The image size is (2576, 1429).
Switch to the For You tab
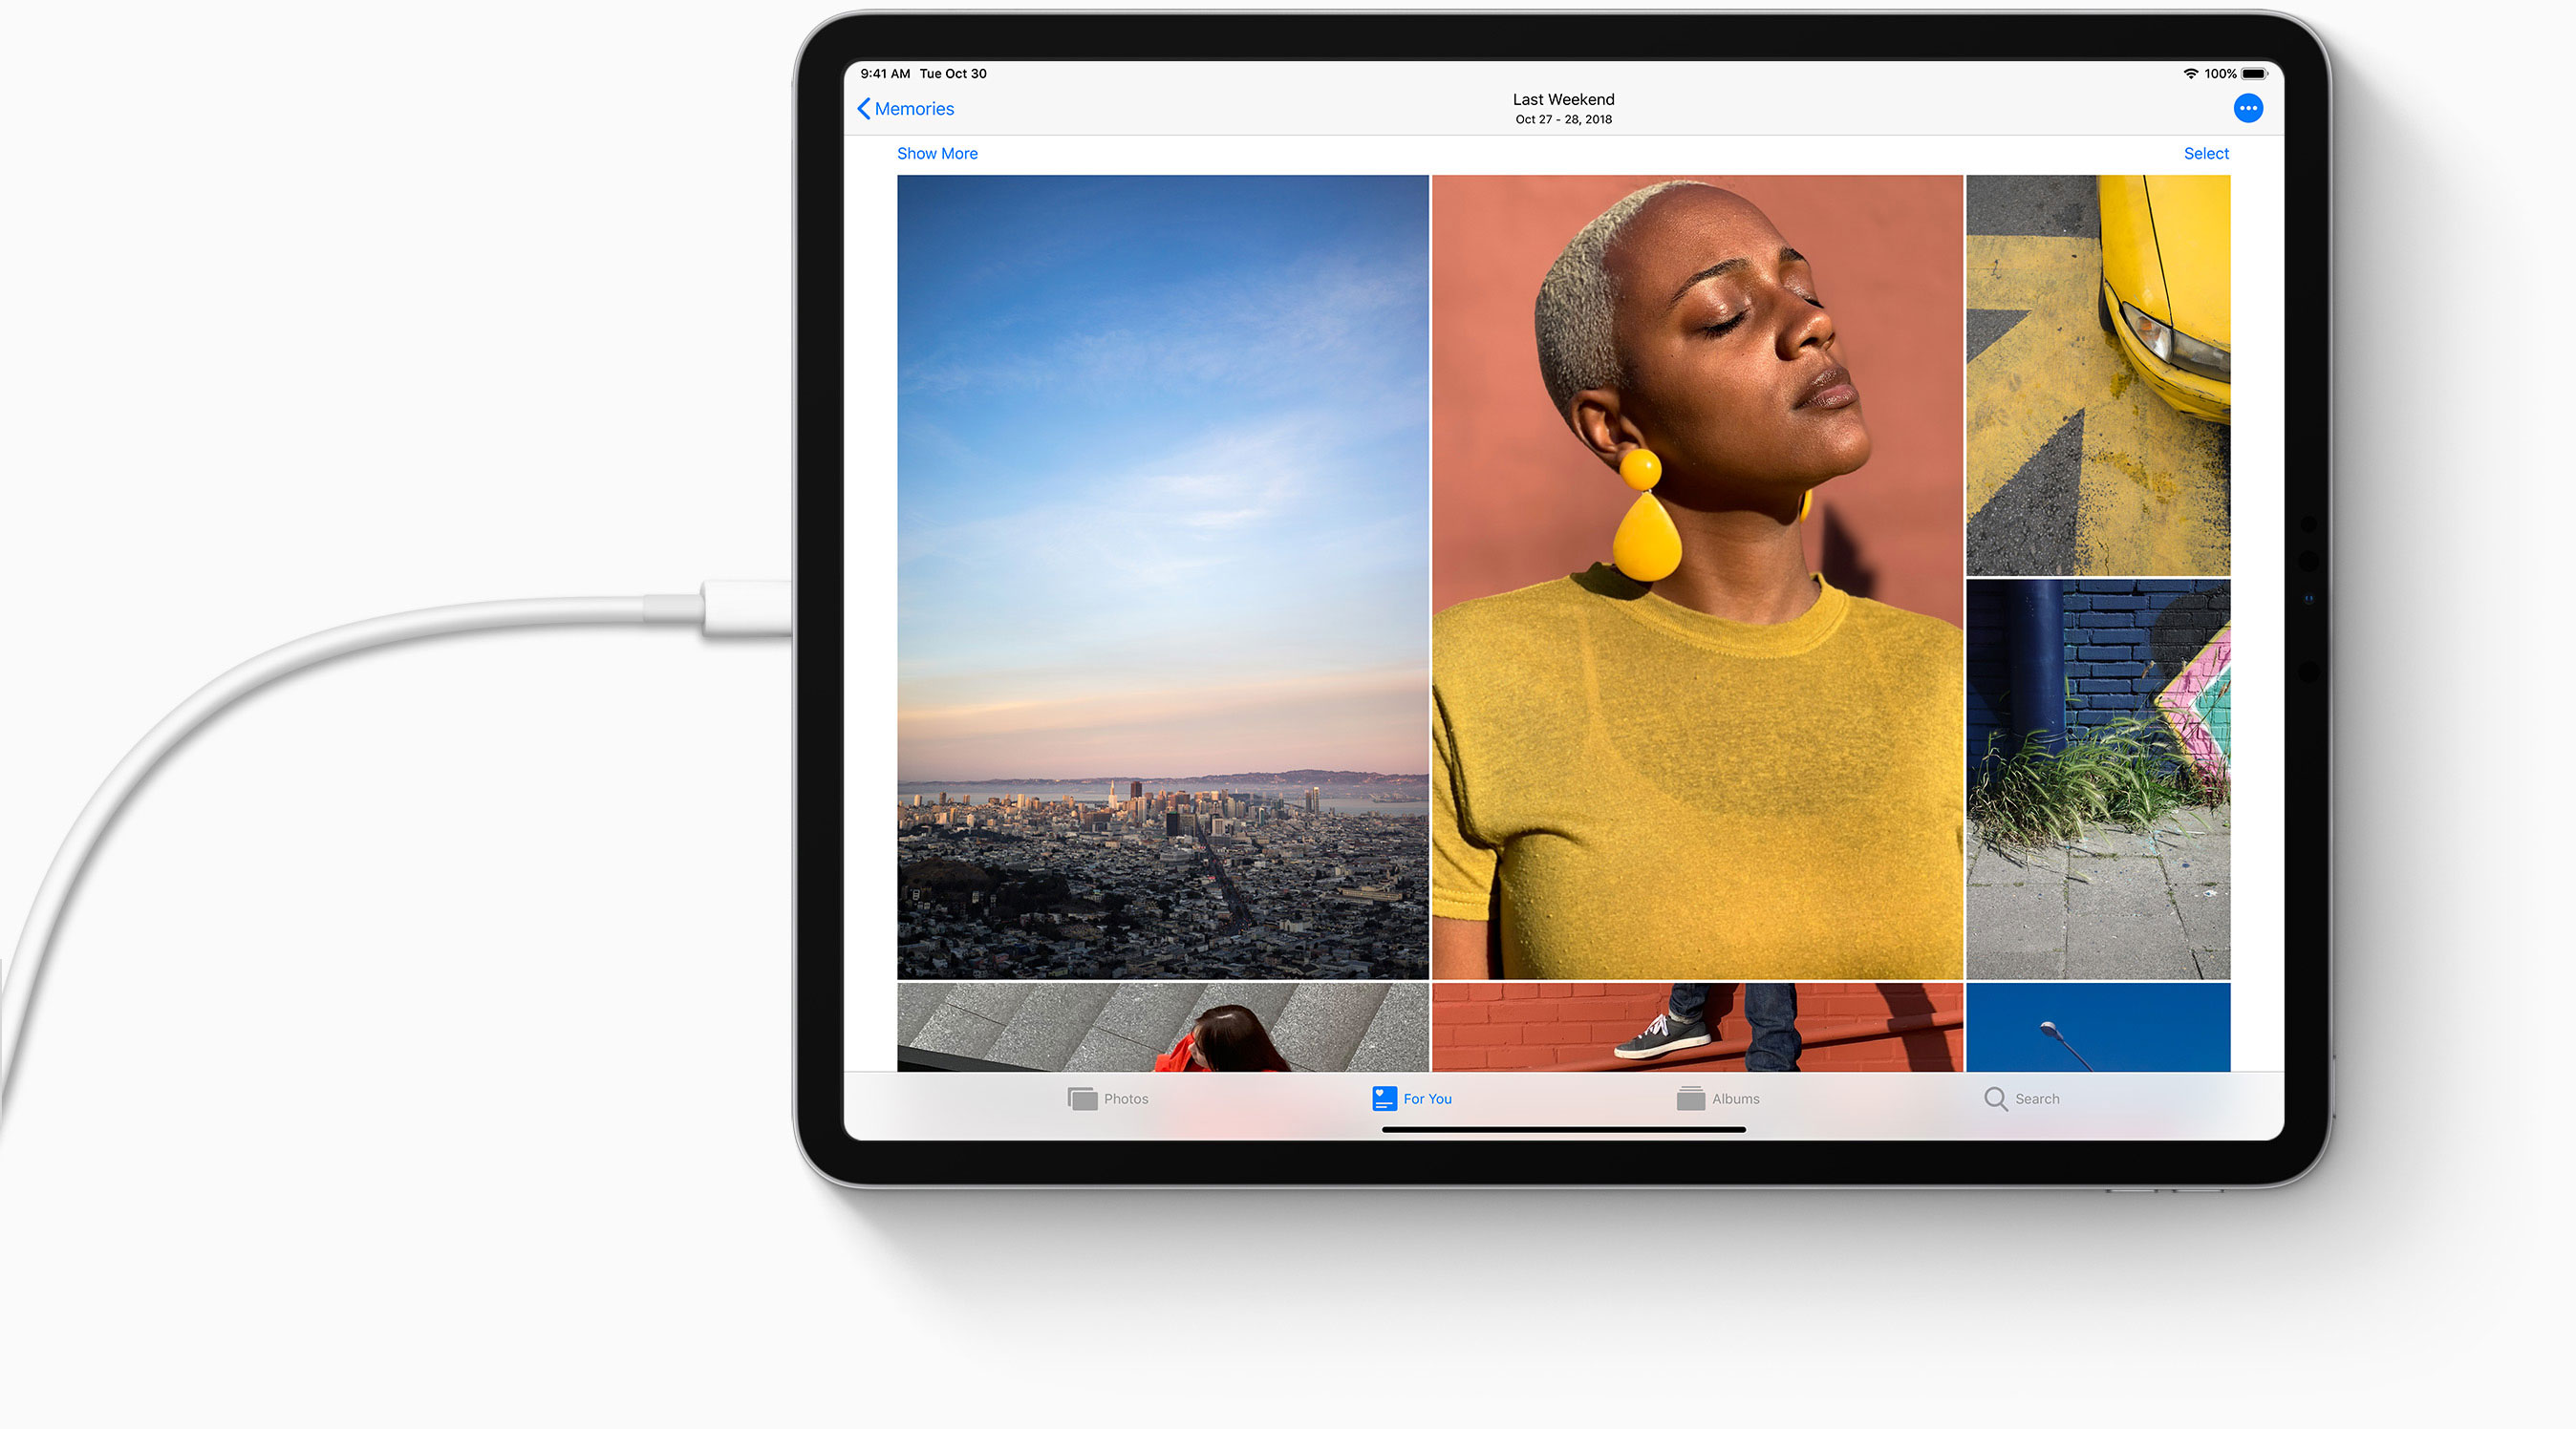pyautogui.click(x=1412, y=1098)
